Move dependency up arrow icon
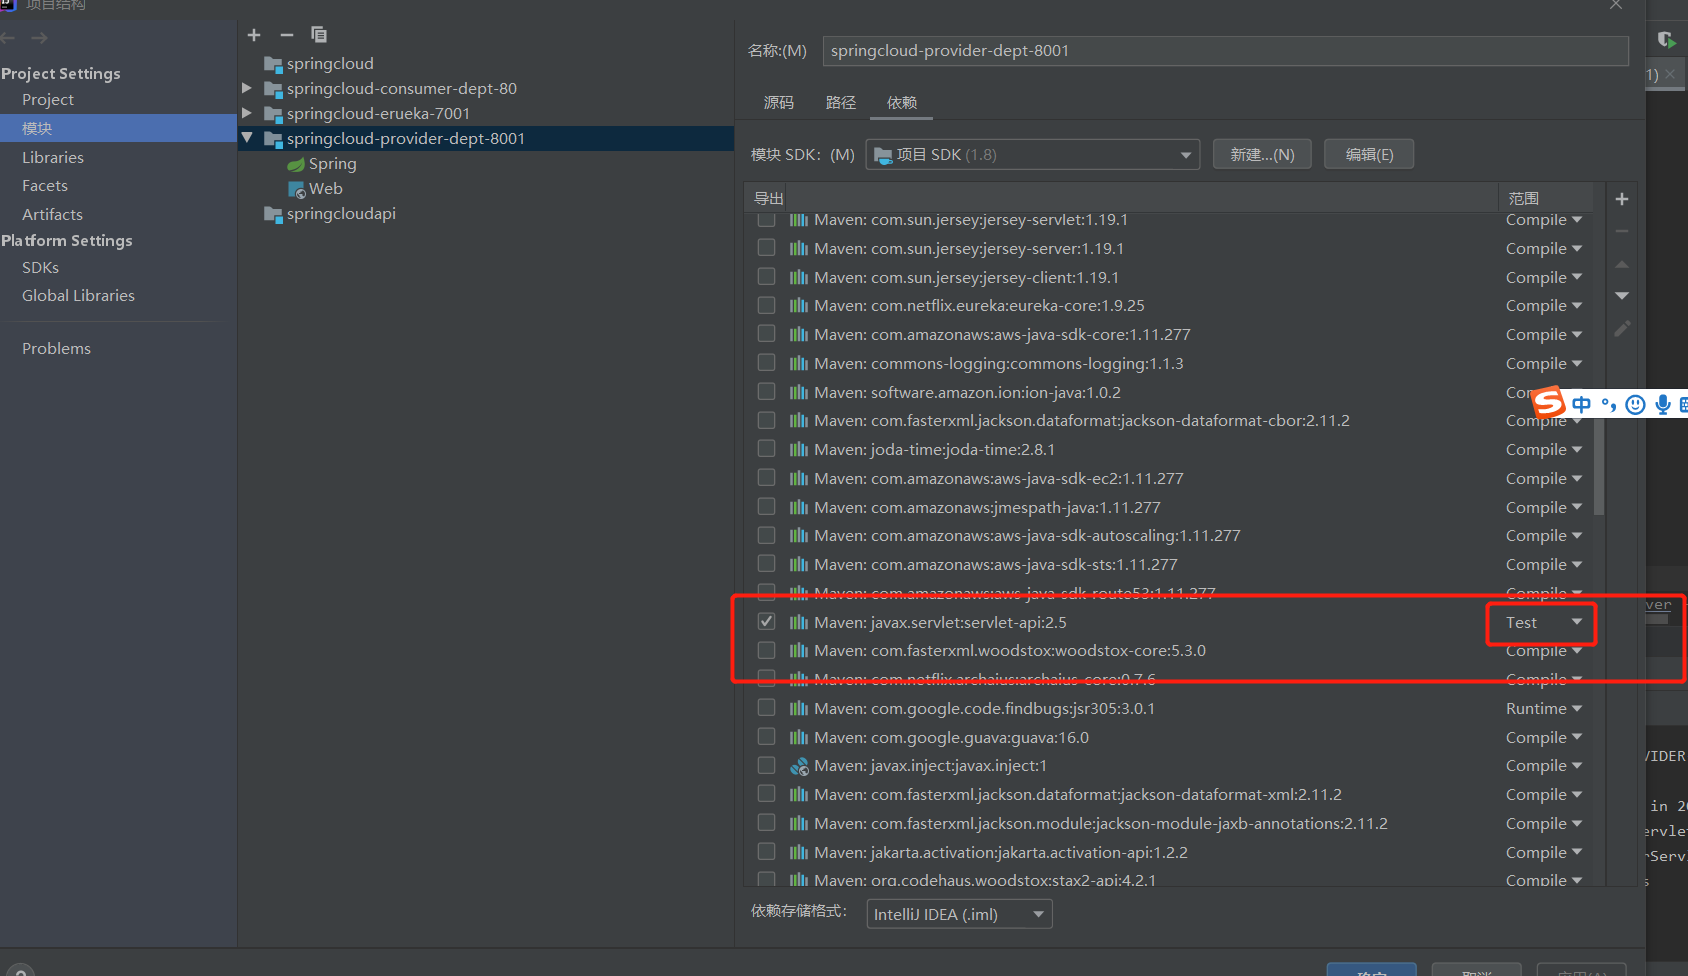1688x976 pixels. tap(1622, 264)
